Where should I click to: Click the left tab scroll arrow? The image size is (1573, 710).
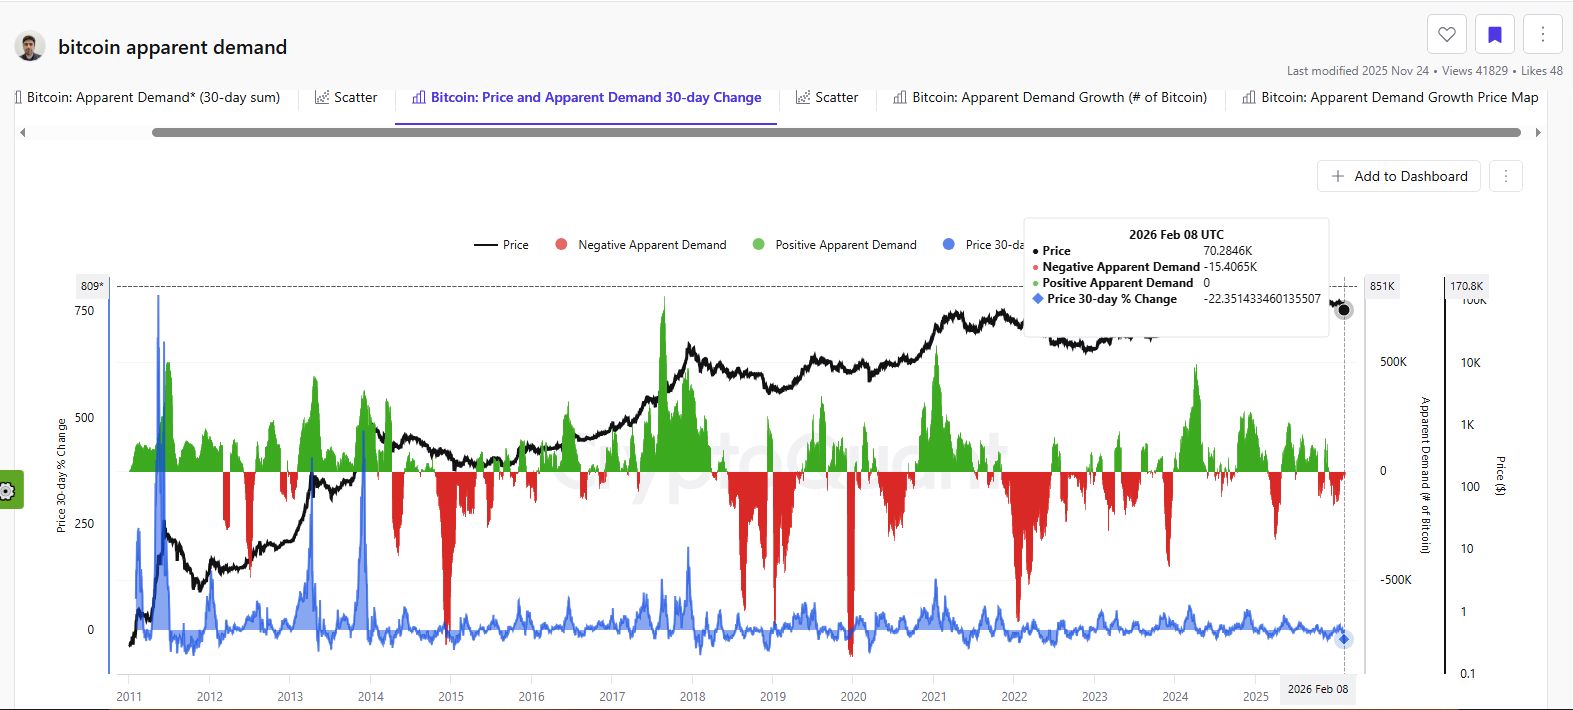click(x=23, y=132)
